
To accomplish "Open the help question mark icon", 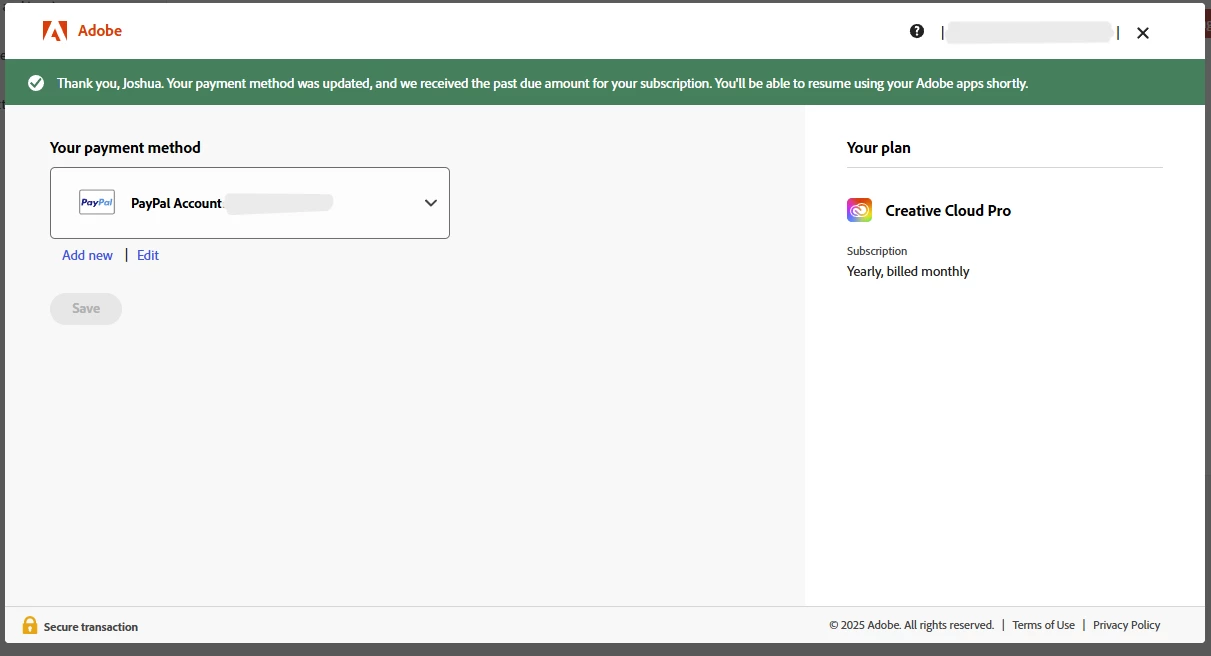I will click(x=917, y=31).
